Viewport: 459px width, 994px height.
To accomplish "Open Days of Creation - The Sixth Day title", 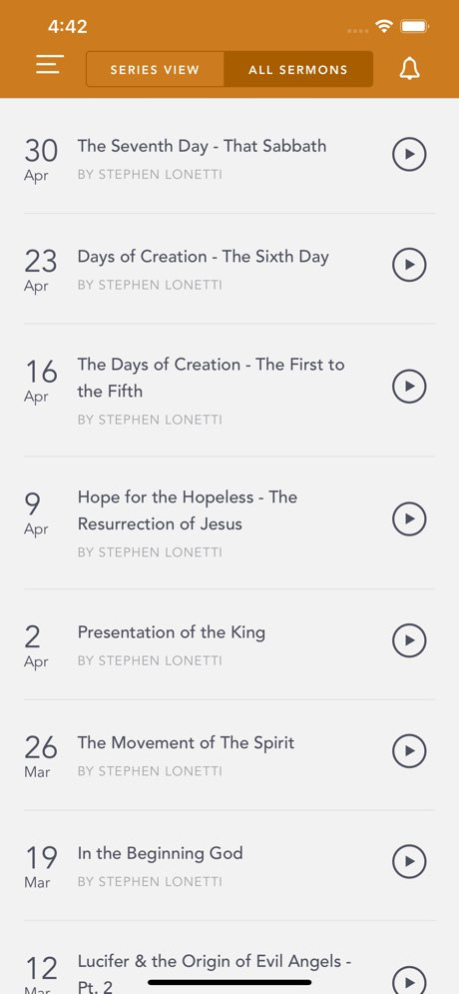I will (x=203, y=257).
